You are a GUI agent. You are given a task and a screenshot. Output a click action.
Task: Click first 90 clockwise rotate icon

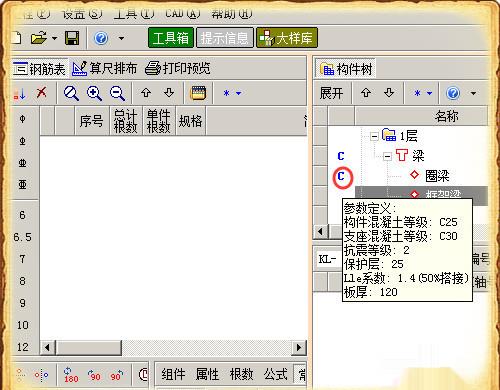94,376
